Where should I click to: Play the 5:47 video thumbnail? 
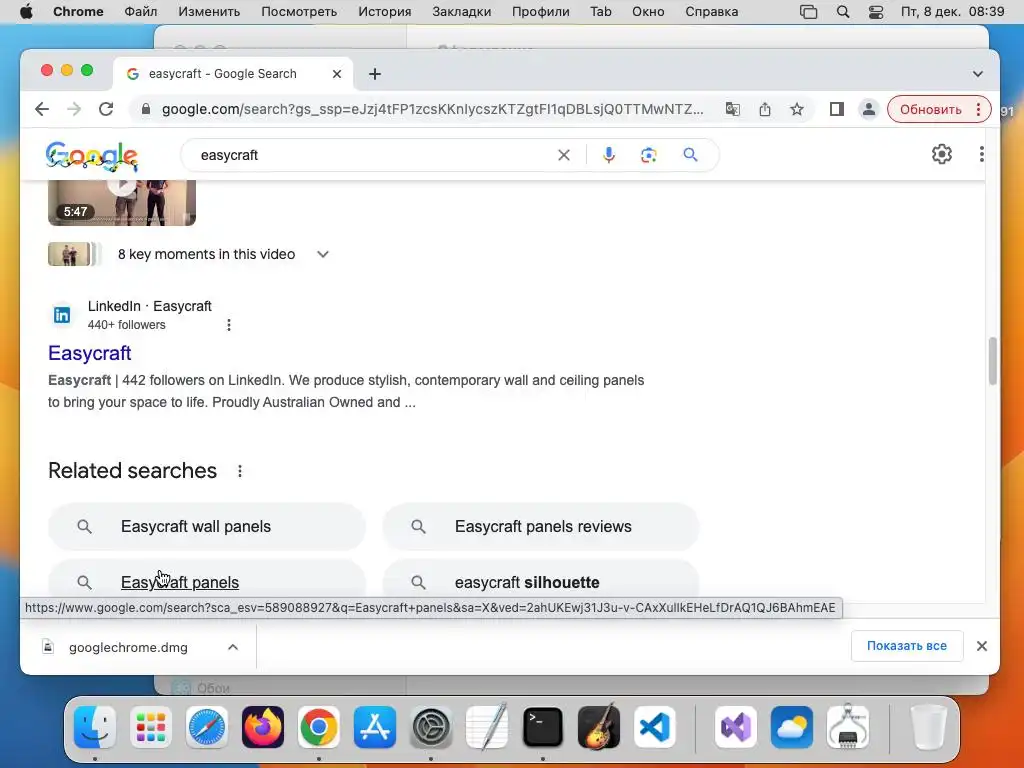point(121,202)
